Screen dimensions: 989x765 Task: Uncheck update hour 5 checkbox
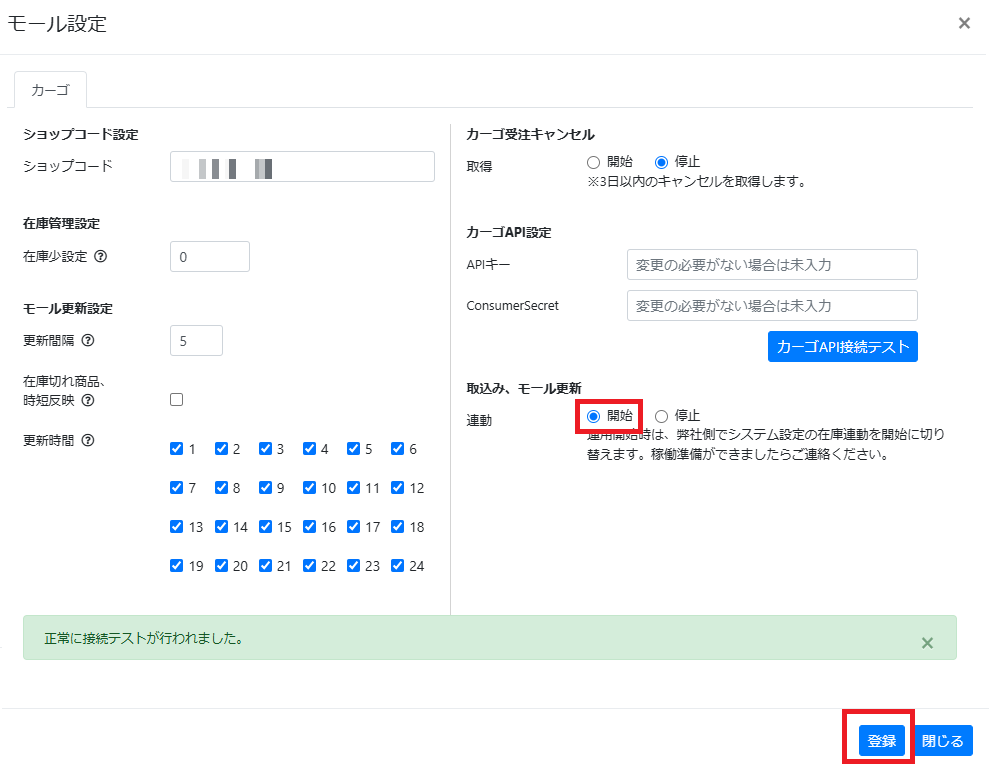(353, 448)
